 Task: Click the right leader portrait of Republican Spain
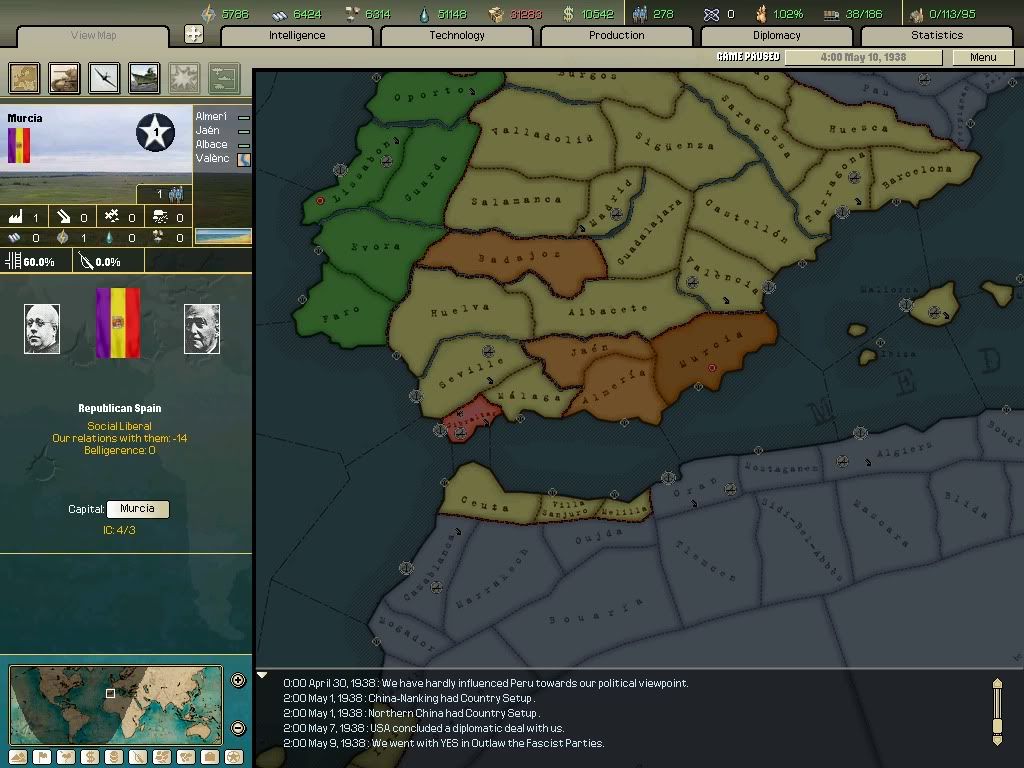pyautogui.click(x=202, y=329)
